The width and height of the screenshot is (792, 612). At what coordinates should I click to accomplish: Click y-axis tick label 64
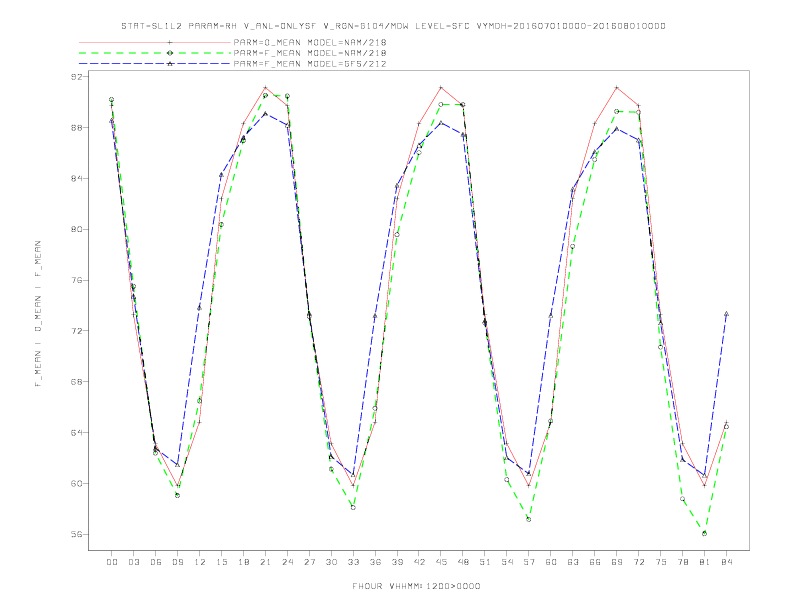tap(76, 432)
